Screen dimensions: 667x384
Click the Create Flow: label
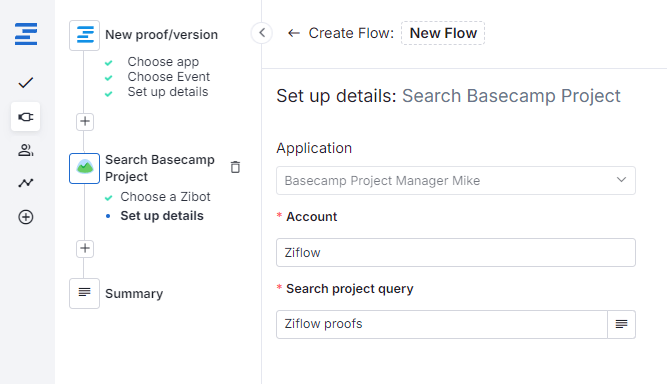click(351, 33)
